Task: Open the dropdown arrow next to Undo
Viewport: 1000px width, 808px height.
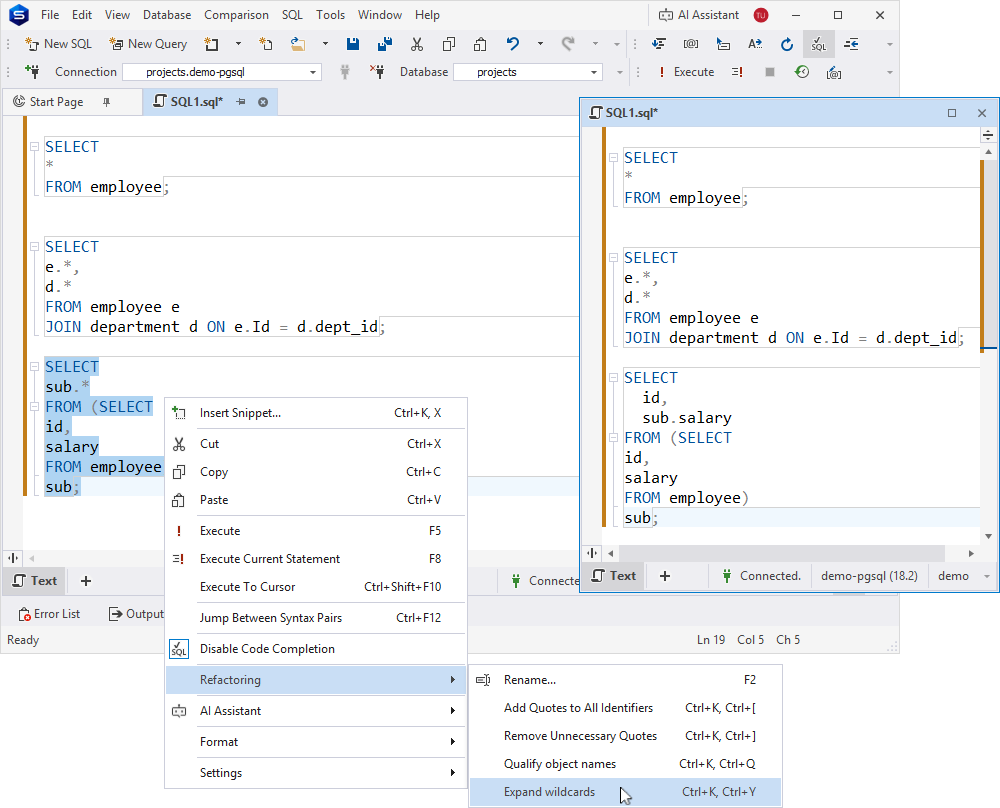Action: 540,44
